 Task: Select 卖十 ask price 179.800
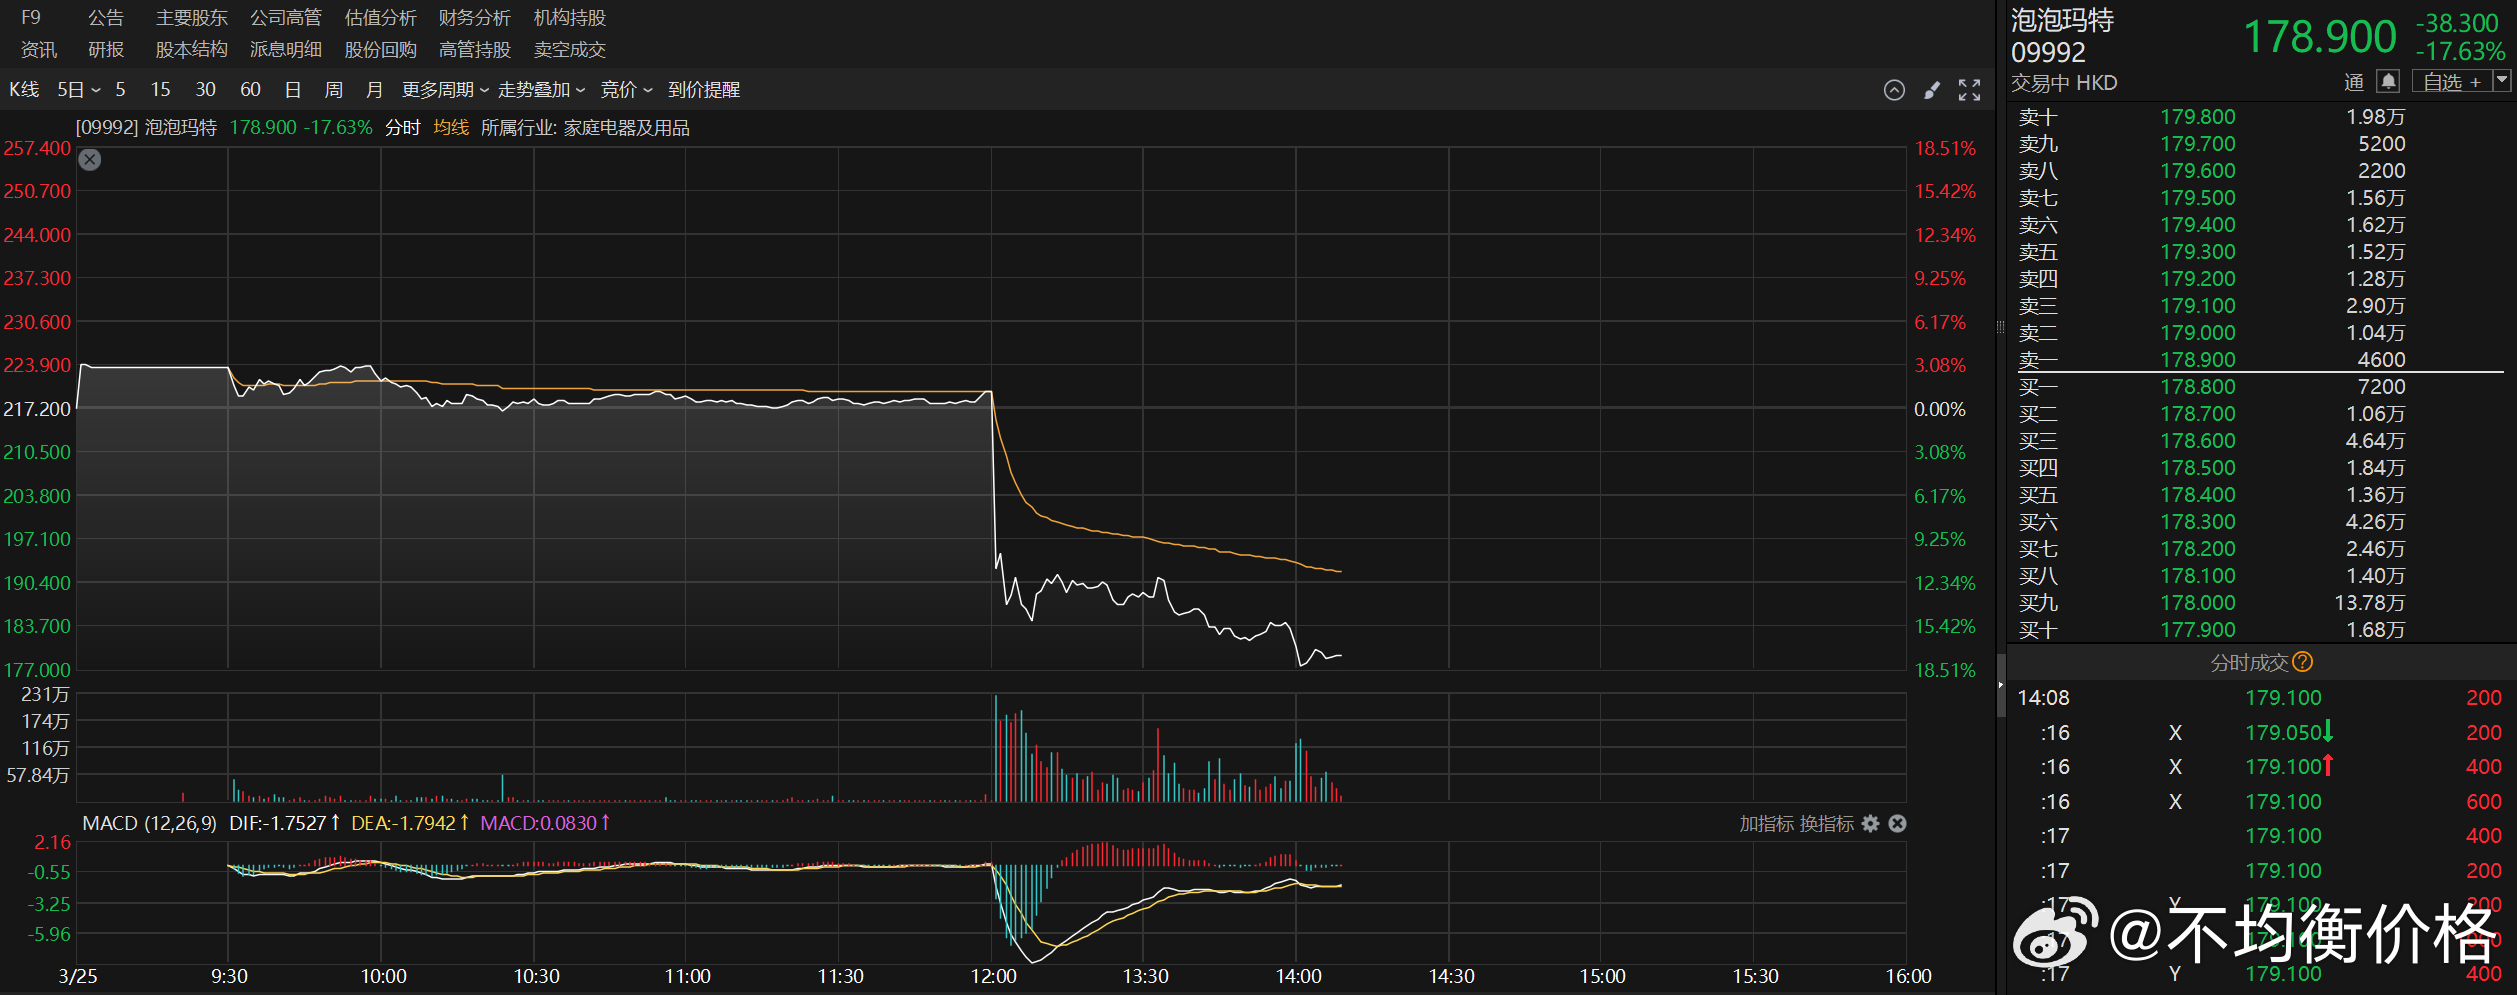pos(2198,117)
